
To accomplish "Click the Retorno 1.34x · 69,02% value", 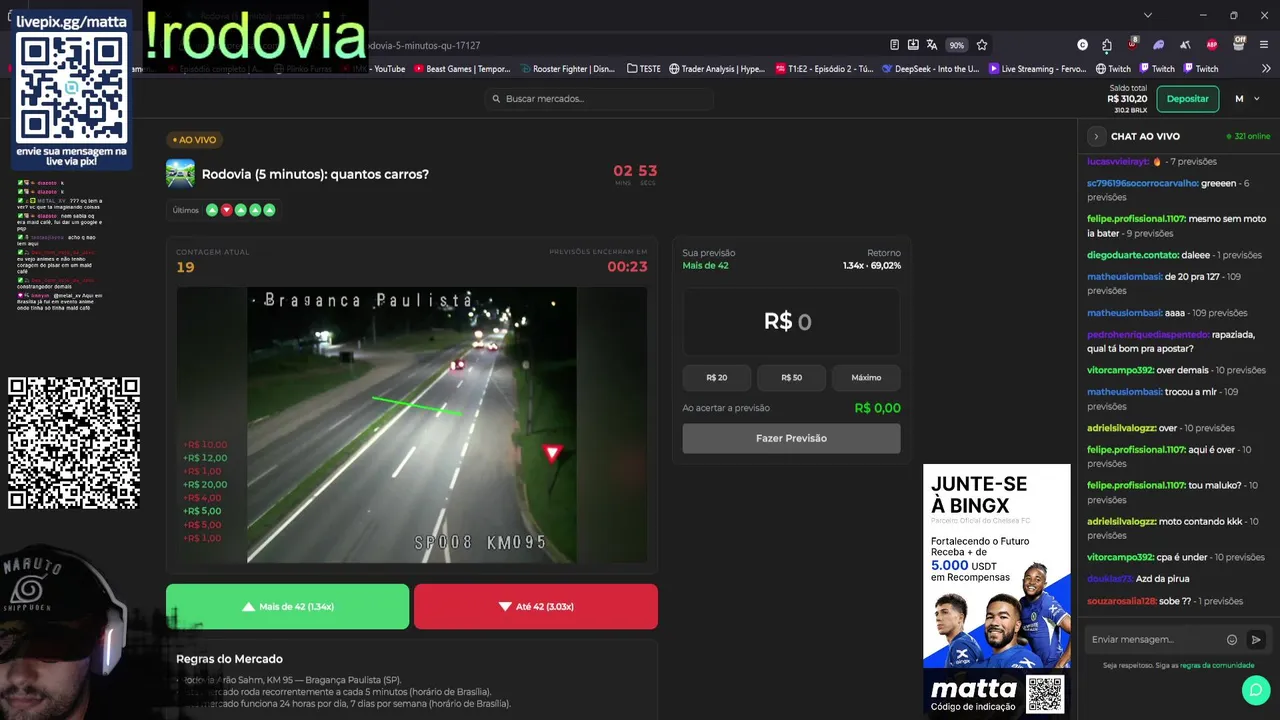I will click(872, 266).
